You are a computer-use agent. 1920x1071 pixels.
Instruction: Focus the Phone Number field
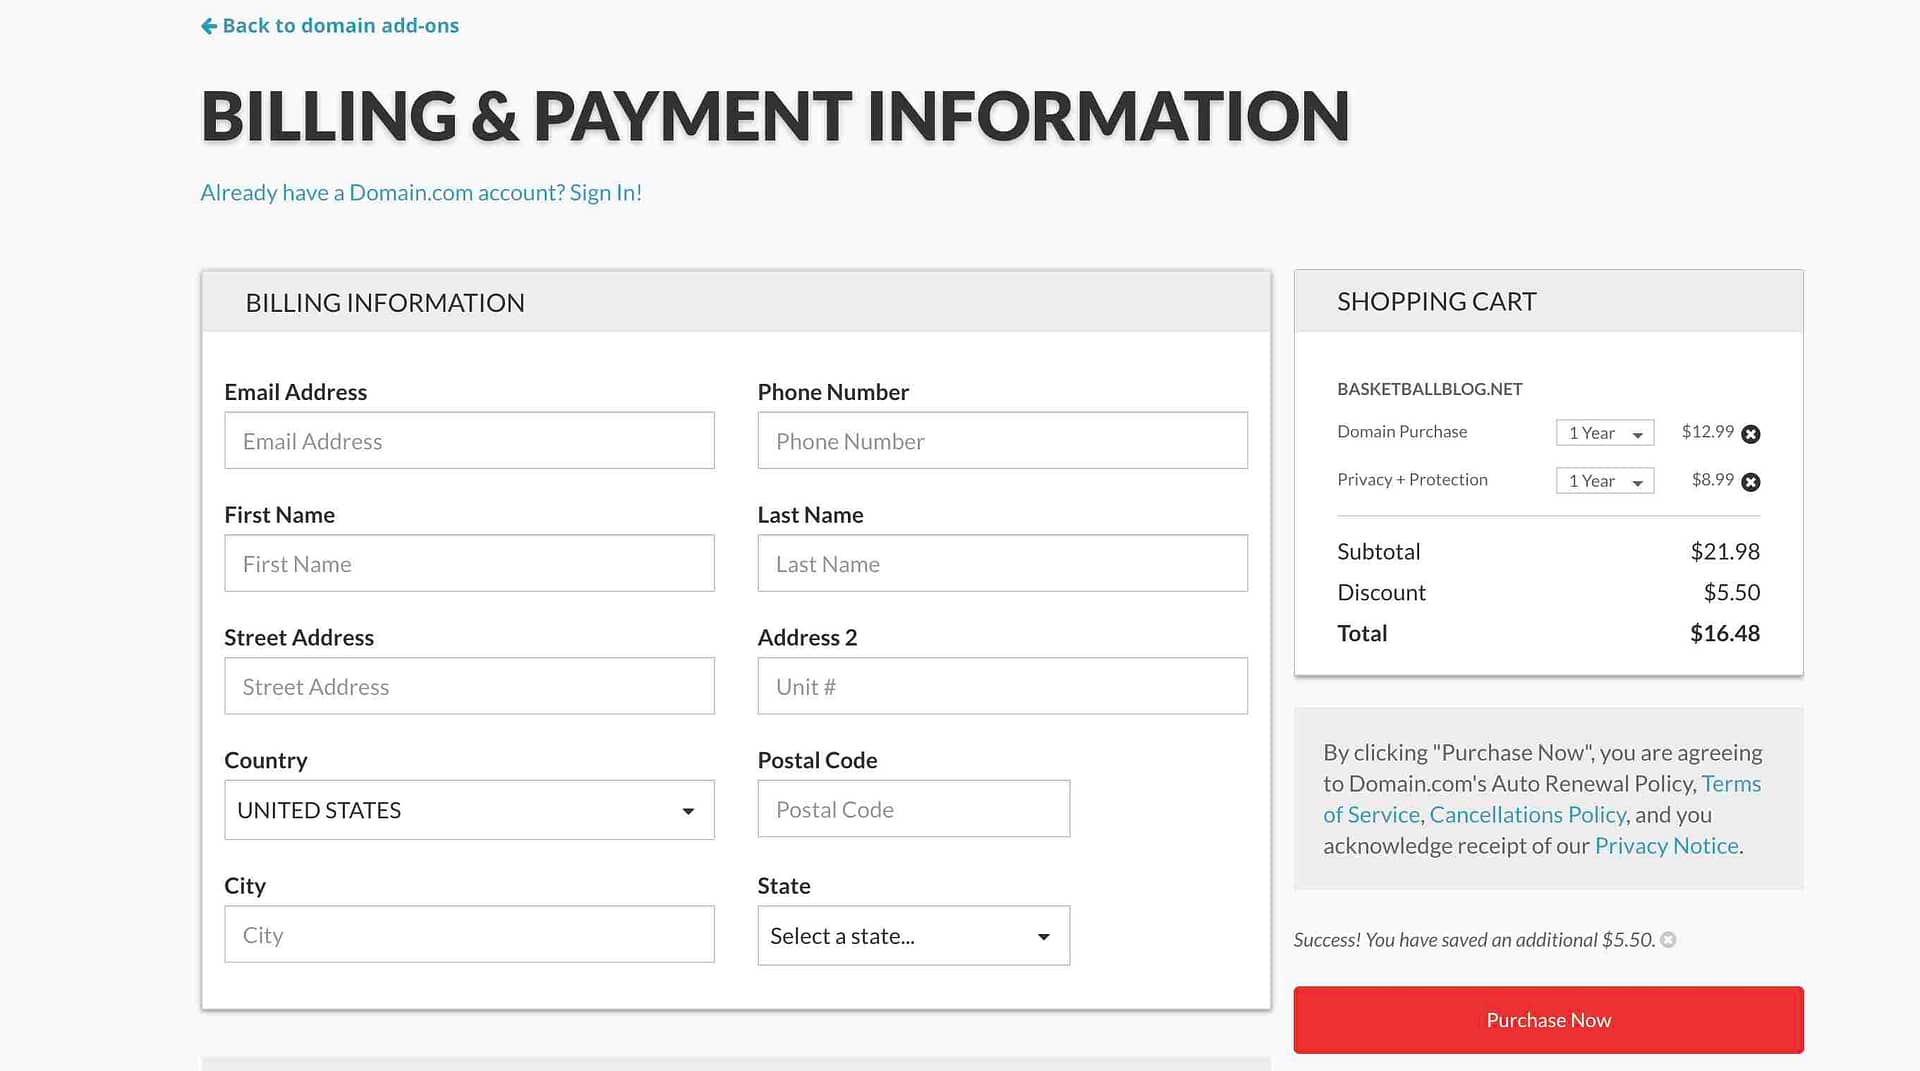[x=1002, y=441]
